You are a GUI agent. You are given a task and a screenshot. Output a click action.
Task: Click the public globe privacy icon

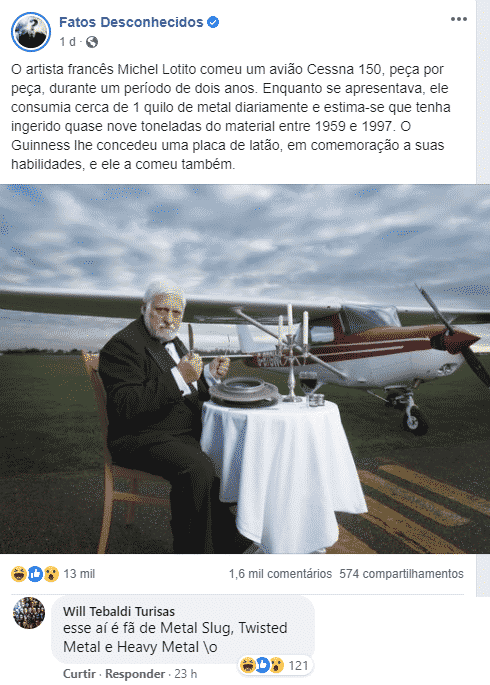click(x=92, y=42)
